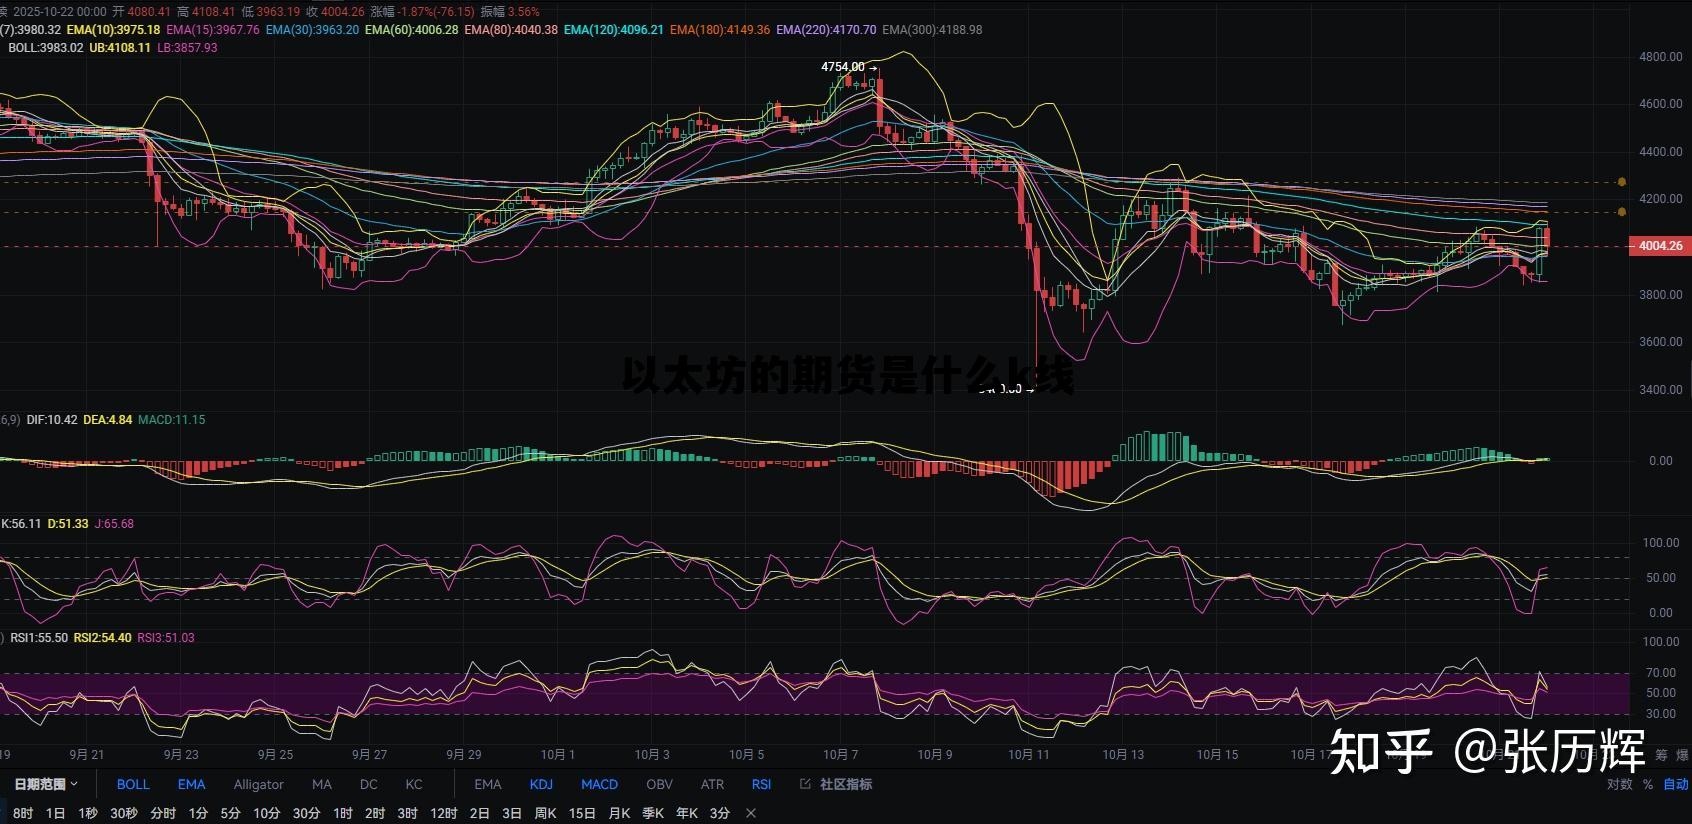
Task: Toggle the MACD sub-indicator
Action: pyautogui.click(x=599, y=785)
